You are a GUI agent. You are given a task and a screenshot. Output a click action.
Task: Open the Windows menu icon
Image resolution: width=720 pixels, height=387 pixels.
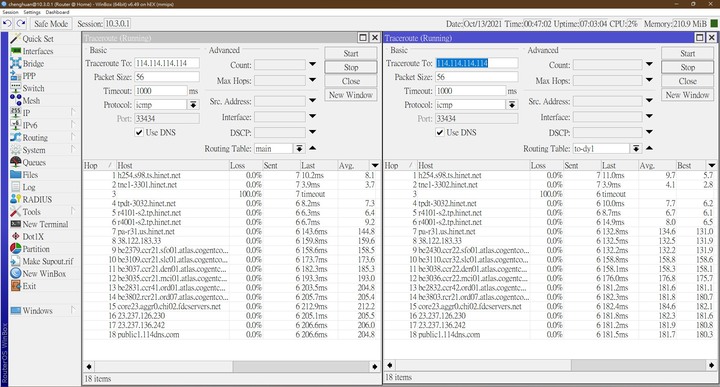[16, 310]
